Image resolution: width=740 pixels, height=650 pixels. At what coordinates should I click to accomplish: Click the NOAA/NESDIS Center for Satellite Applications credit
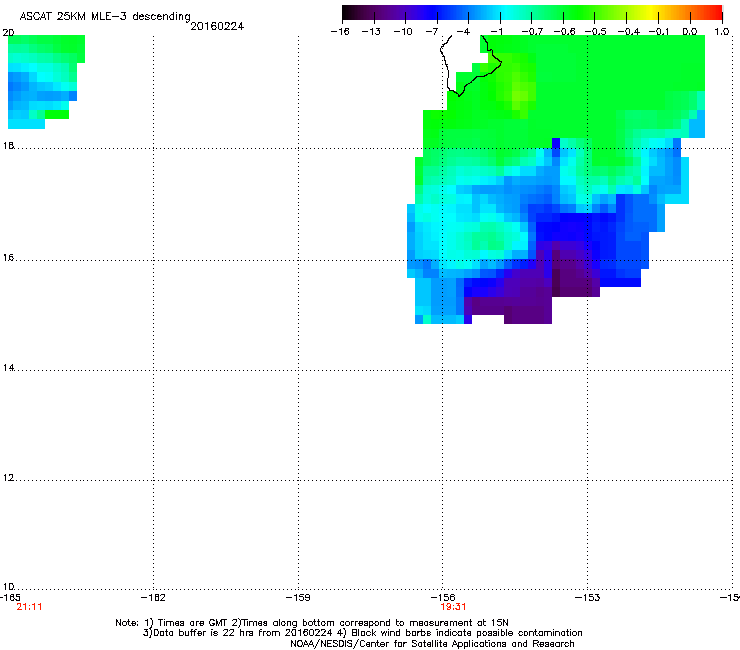432,643
